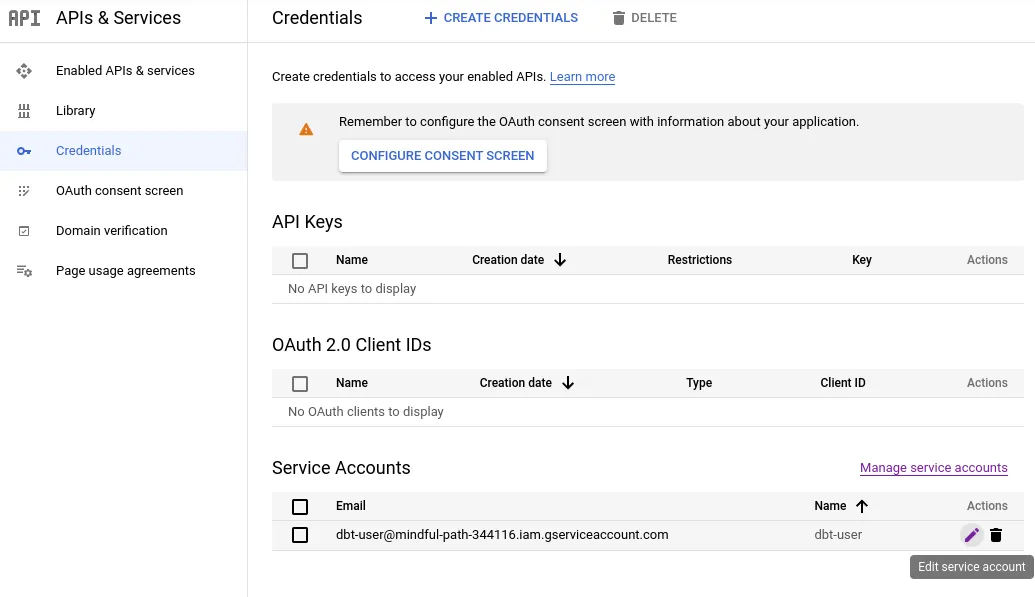Viewport: 1035px width, 597px height.
Task: Click the Page usage agreements icon
Action: (x=24, y=271)
